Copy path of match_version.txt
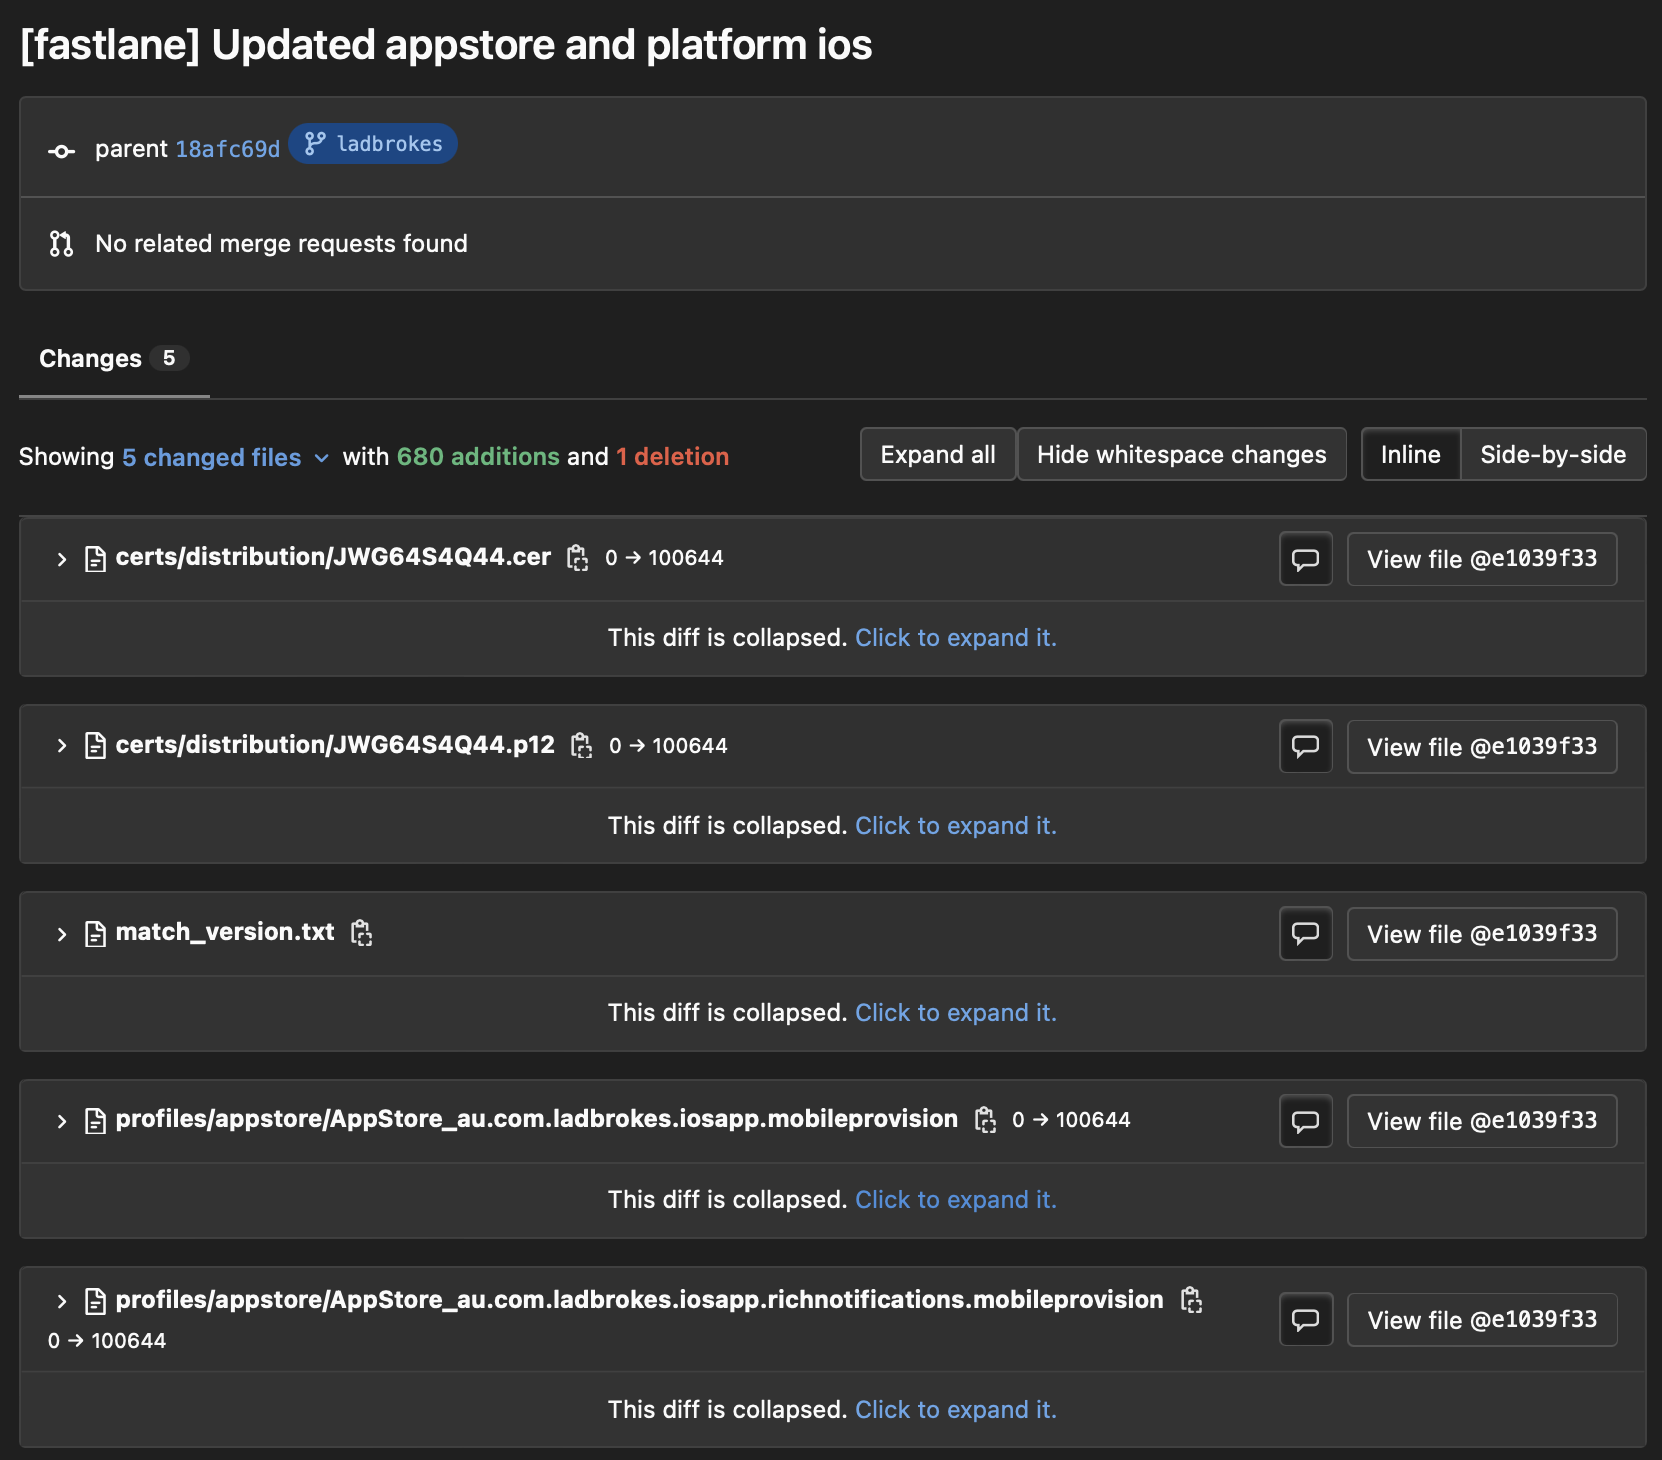 point(362,933)
